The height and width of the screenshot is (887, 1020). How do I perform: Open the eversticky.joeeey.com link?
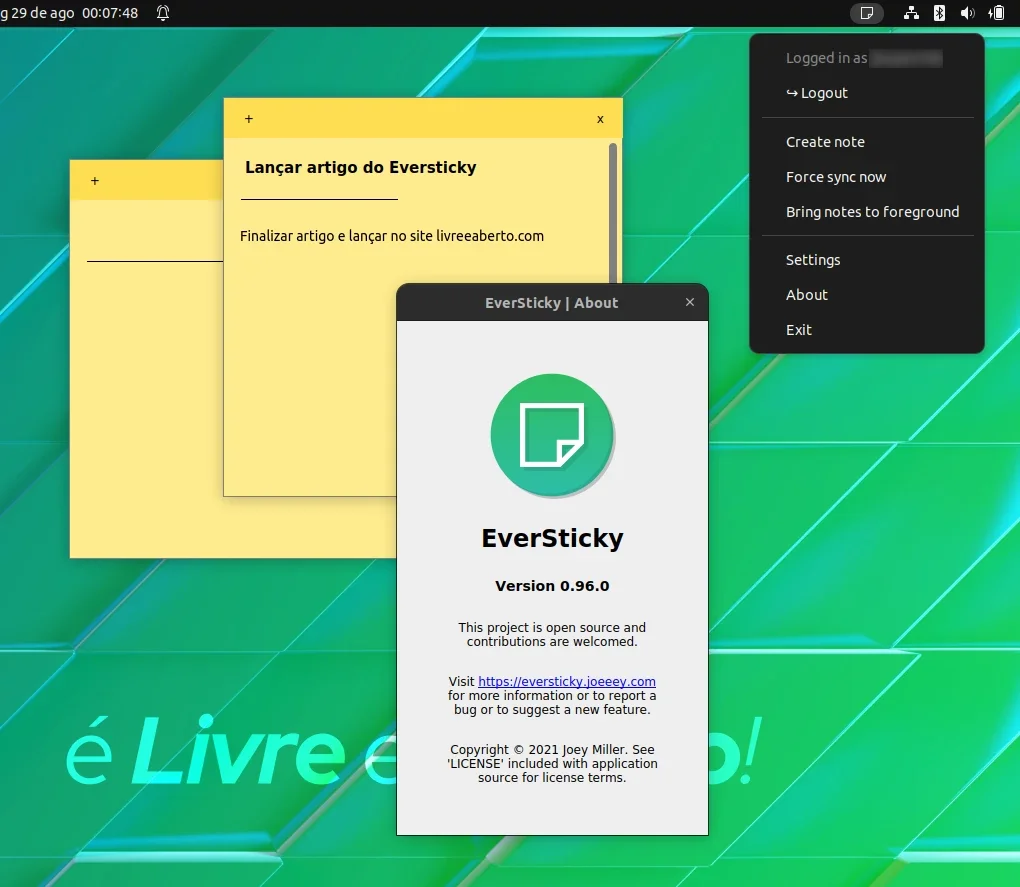click(567, 681)
